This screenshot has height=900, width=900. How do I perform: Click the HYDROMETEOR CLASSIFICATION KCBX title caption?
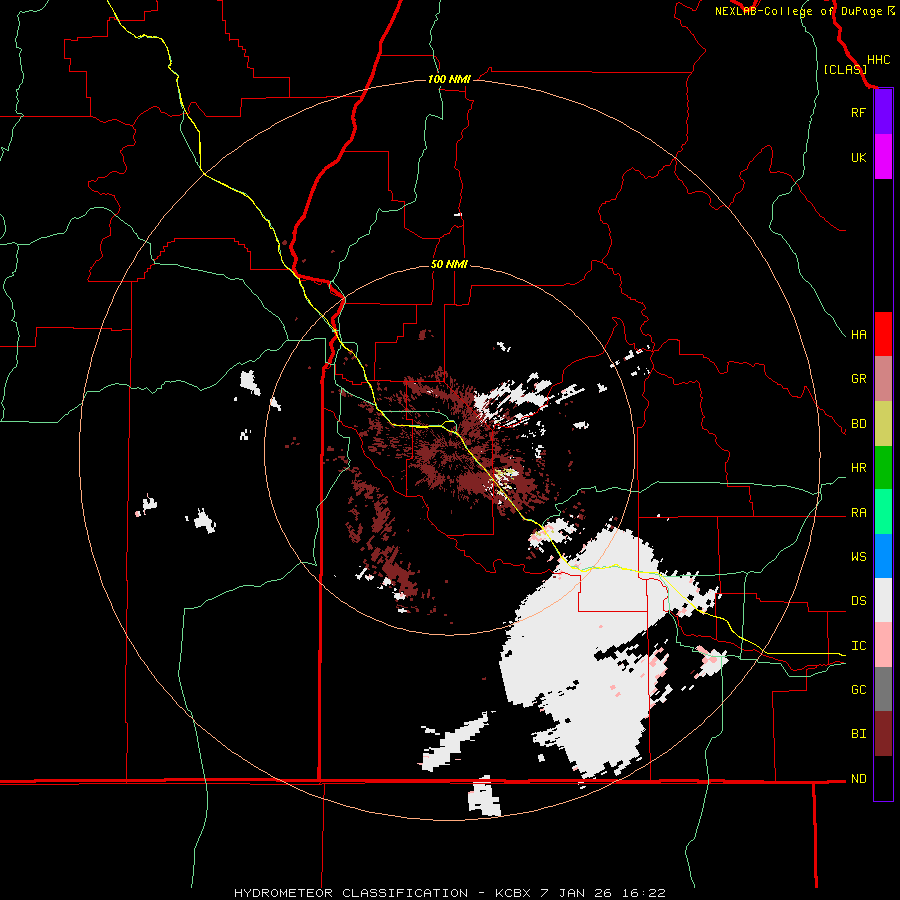449,893
